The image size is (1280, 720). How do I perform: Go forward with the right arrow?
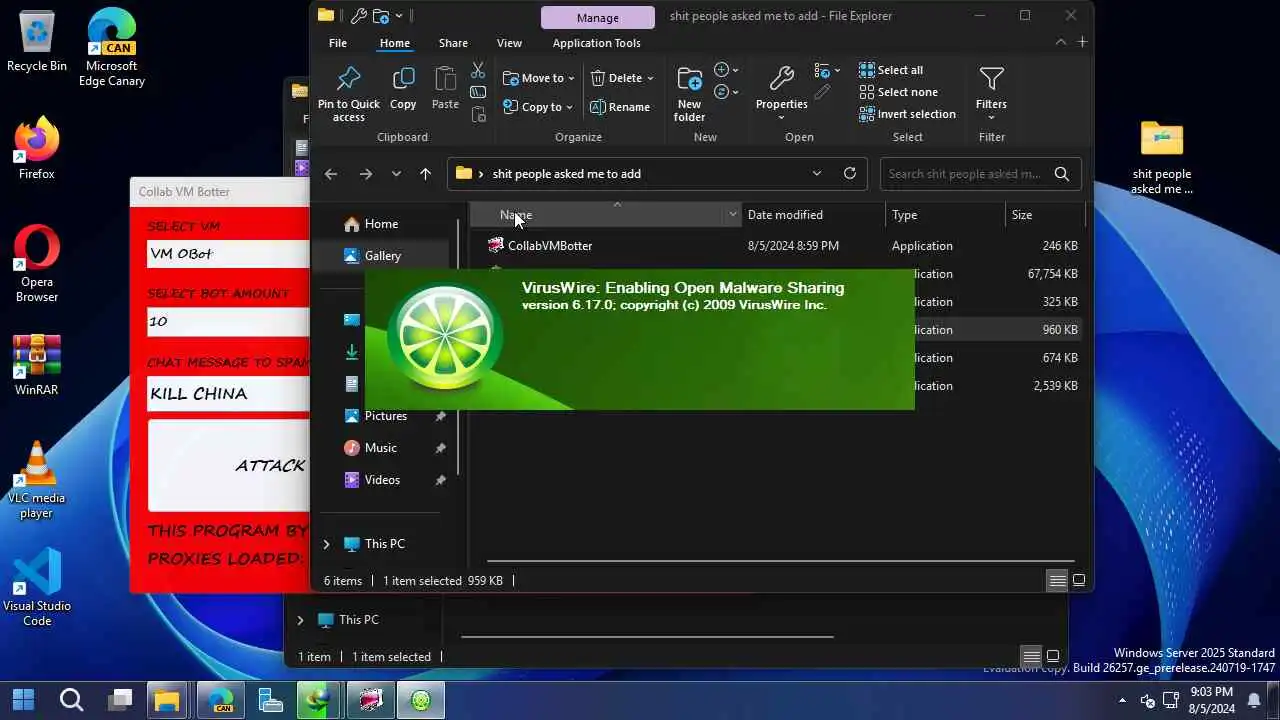click(x=366, y=174)
